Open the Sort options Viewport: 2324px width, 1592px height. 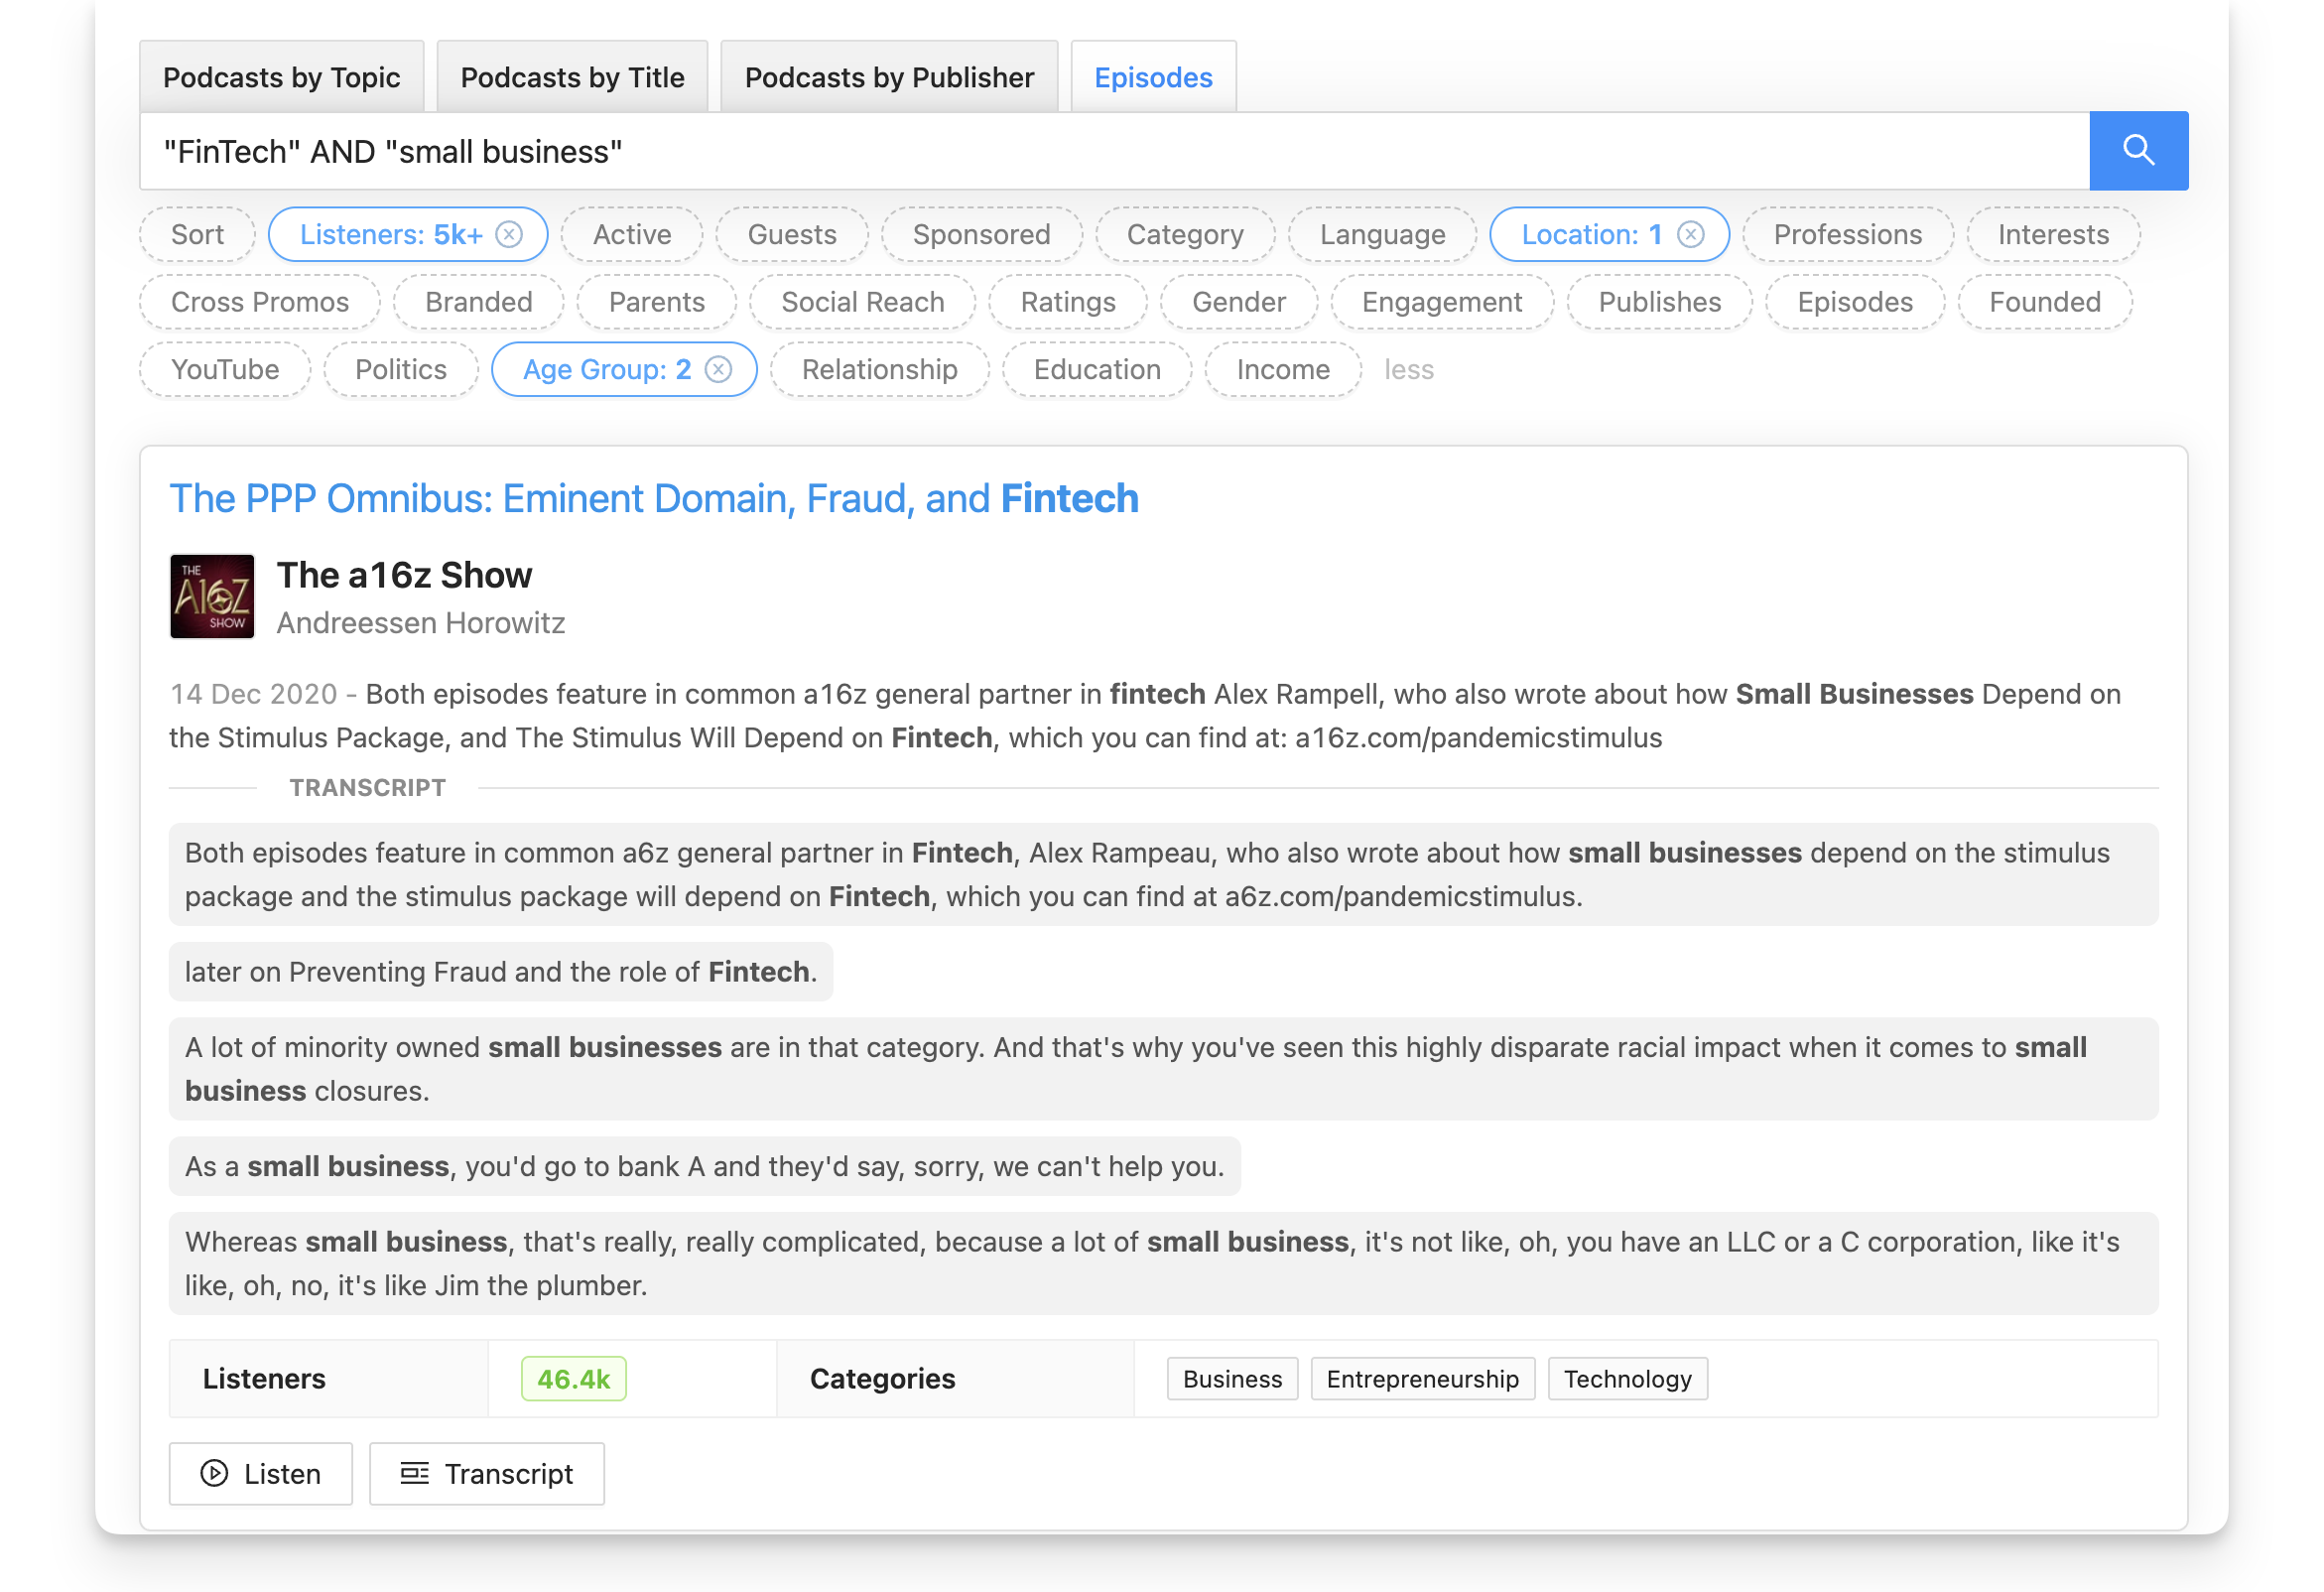(197, 234)
